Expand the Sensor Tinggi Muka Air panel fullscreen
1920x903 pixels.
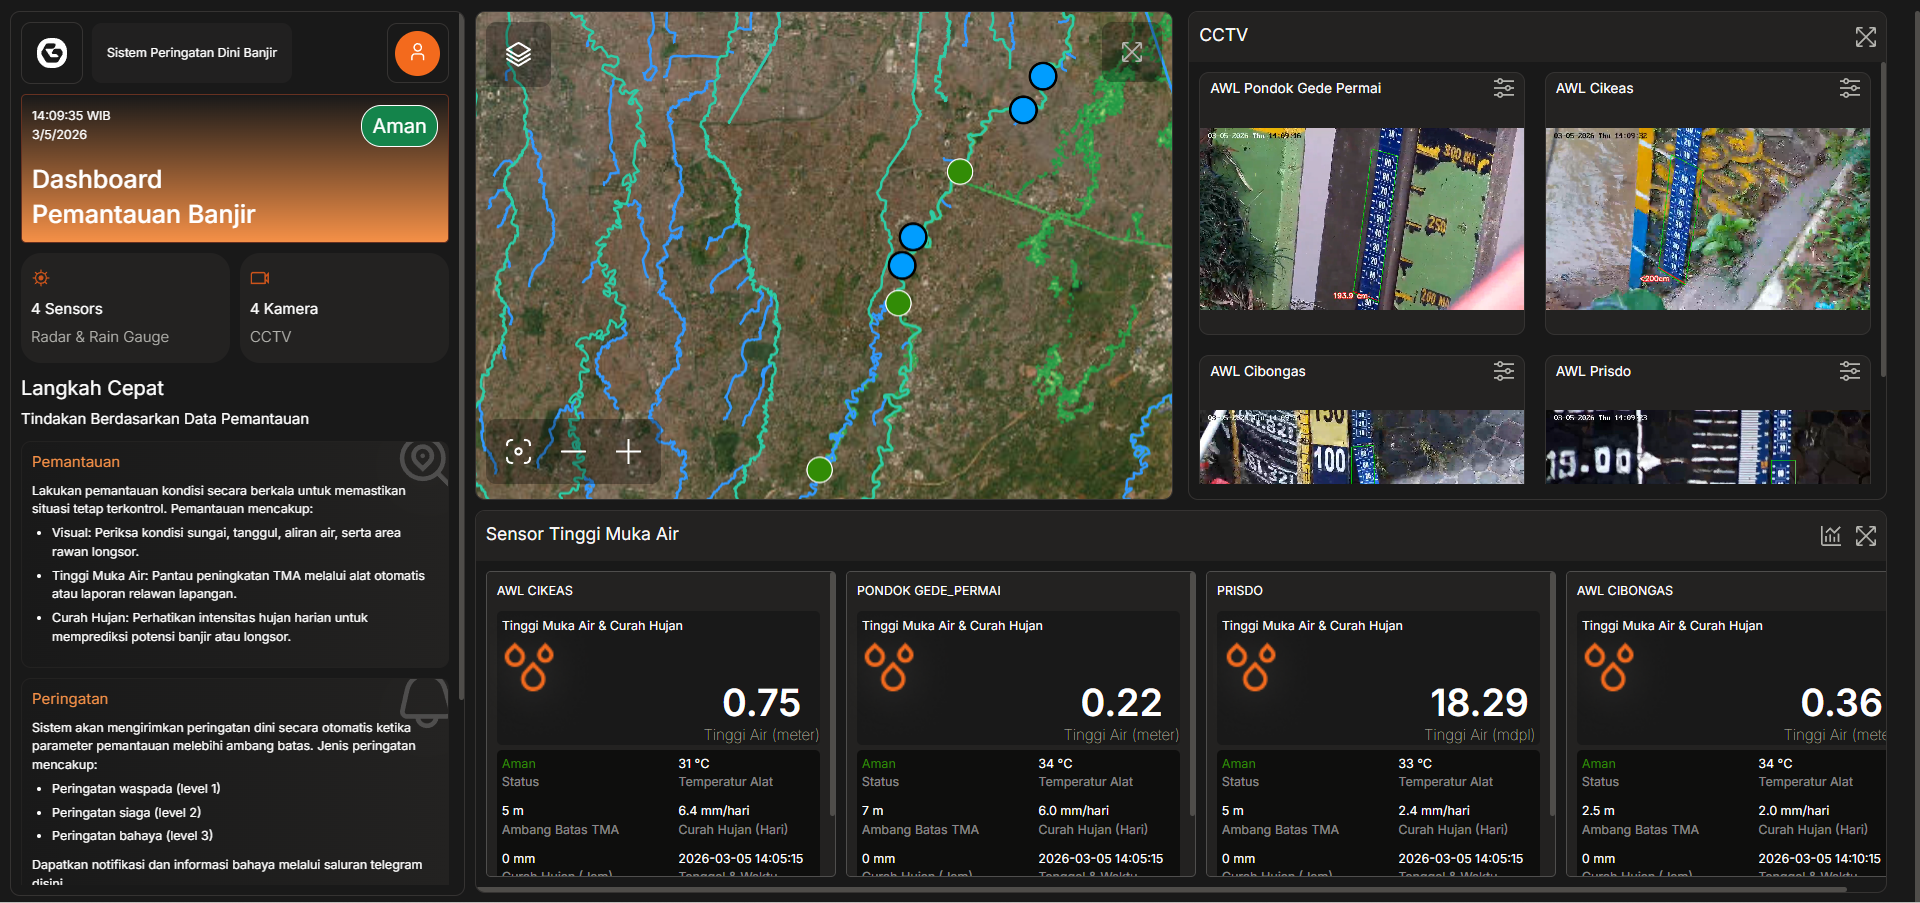click(x=1866, y=536)
